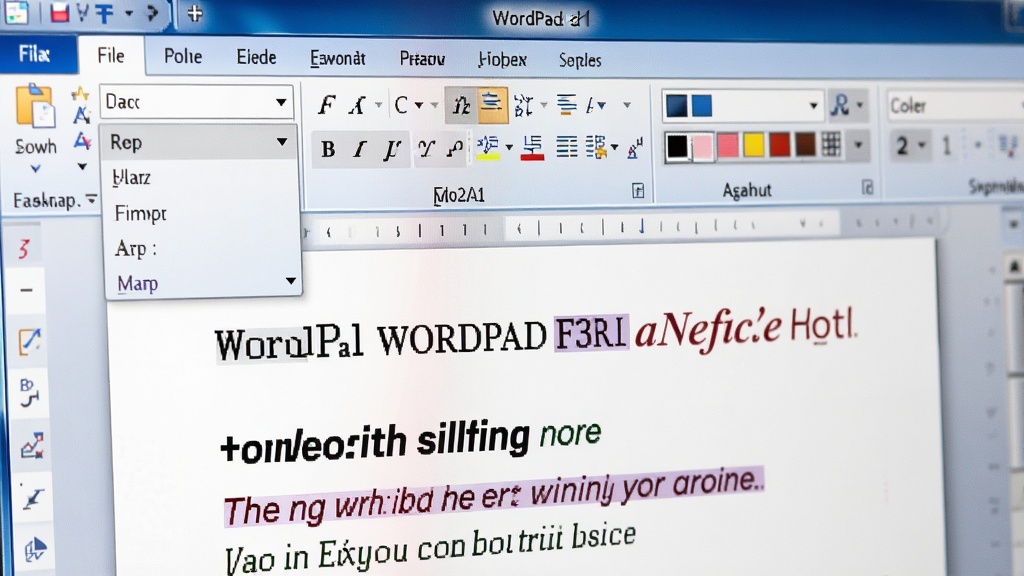Click the red underlined font color icon
This screenshot has width=1024, height=576.
pos(532,148)
